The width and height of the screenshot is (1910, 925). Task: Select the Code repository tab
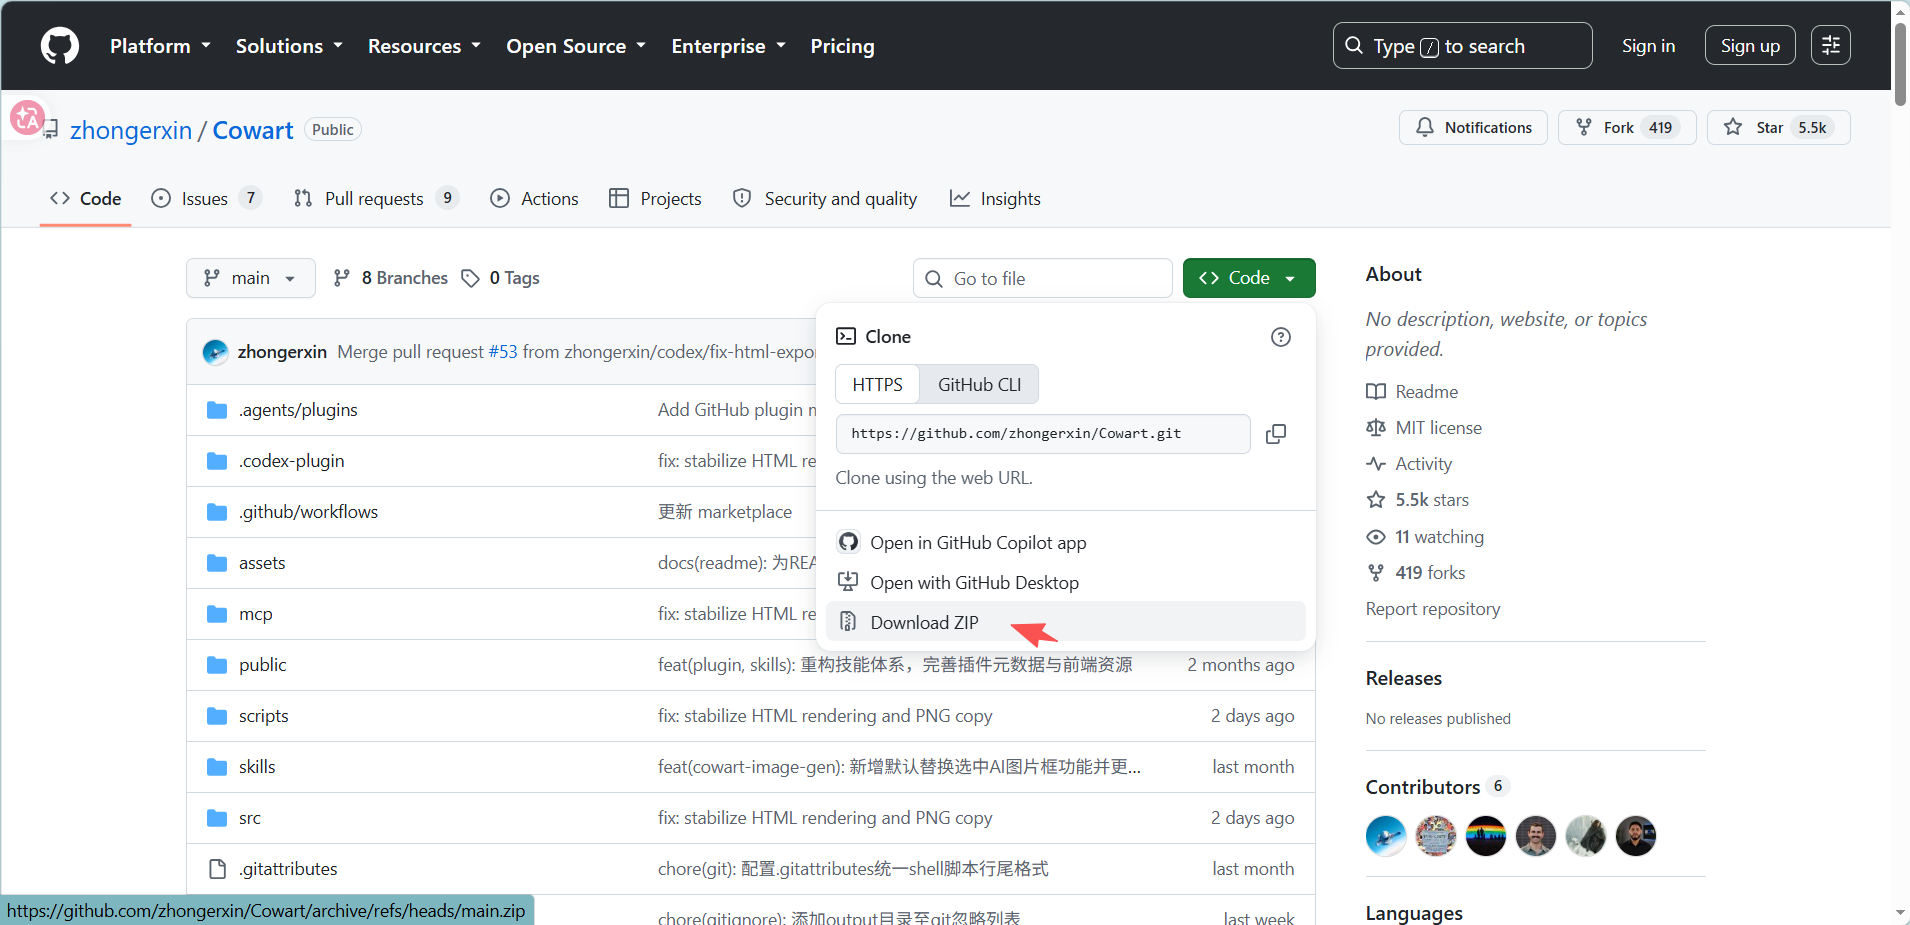click(86, 199)
